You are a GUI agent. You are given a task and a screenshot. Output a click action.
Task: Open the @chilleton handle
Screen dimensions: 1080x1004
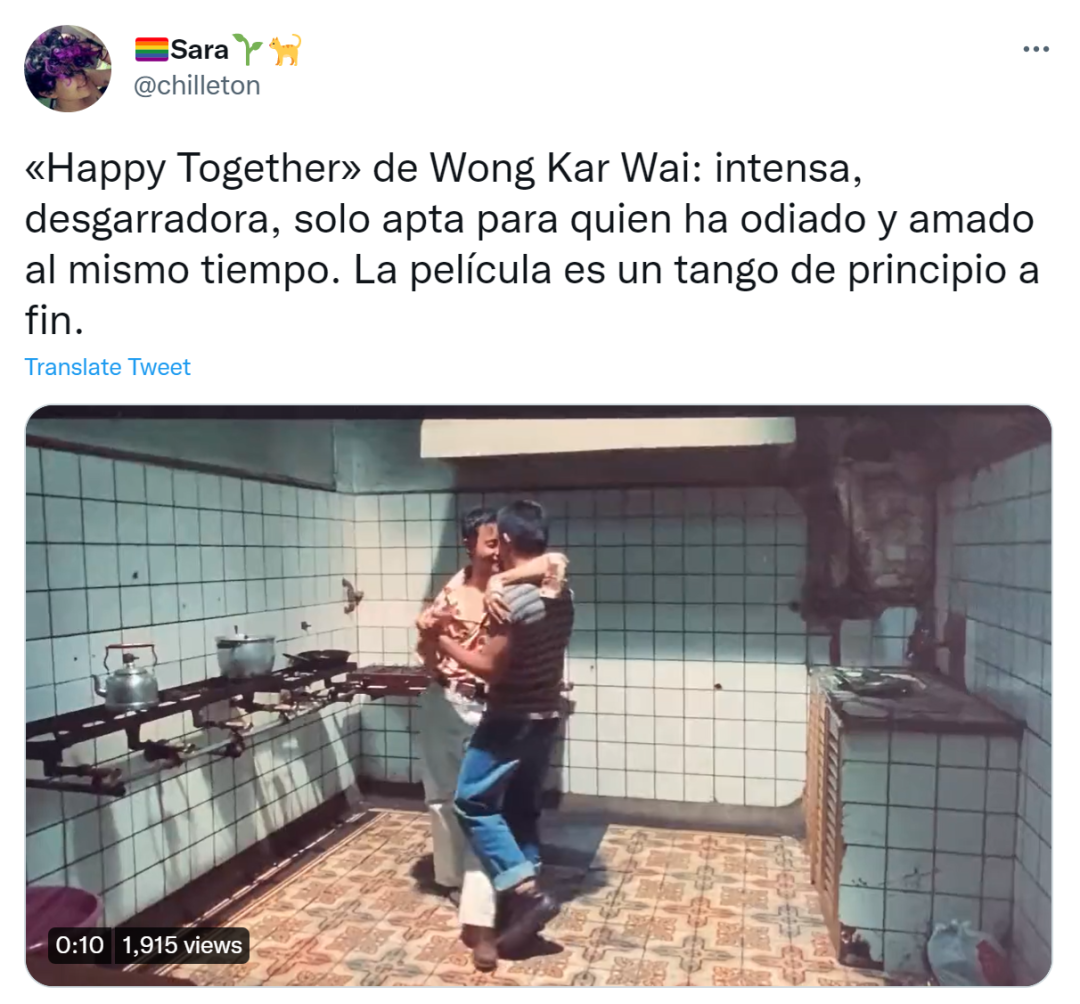pyautogui.click(x=197, y=86)
